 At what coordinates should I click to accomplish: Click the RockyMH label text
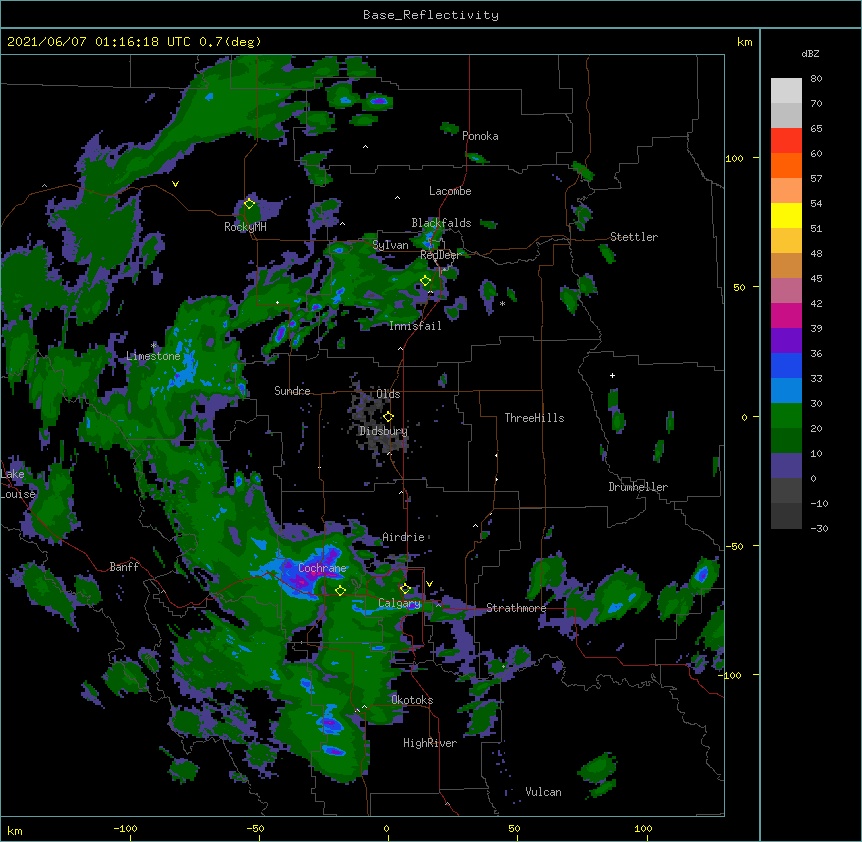click(245, 227)
